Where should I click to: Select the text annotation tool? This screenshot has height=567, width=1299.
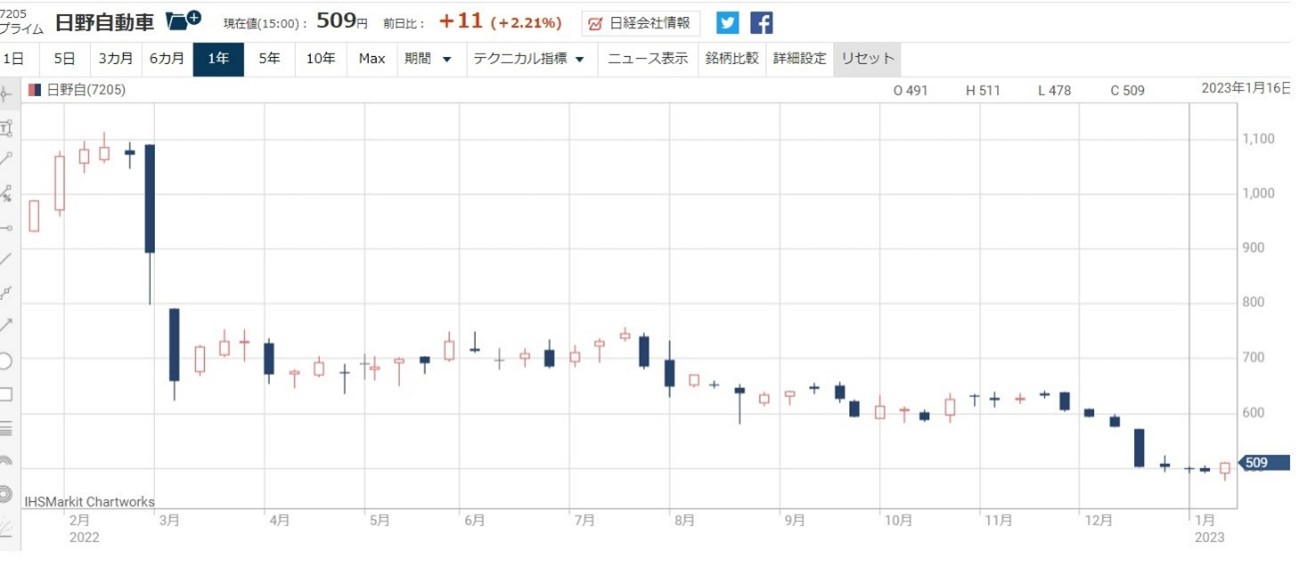tap(7, 128)
